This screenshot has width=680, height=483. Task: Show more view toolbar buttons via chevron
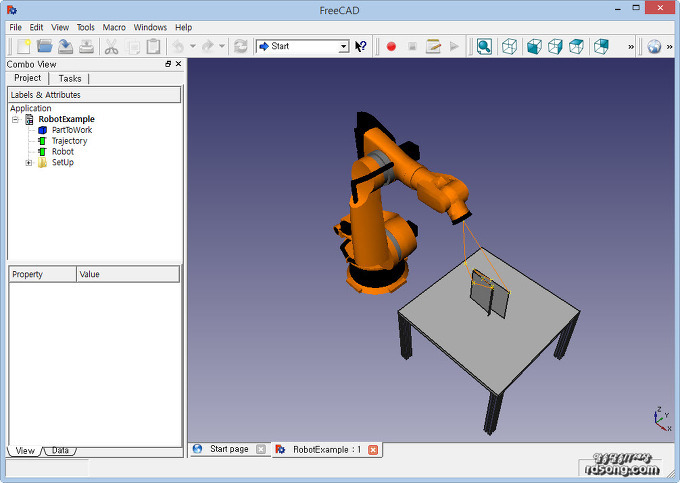tap(631, 47)
